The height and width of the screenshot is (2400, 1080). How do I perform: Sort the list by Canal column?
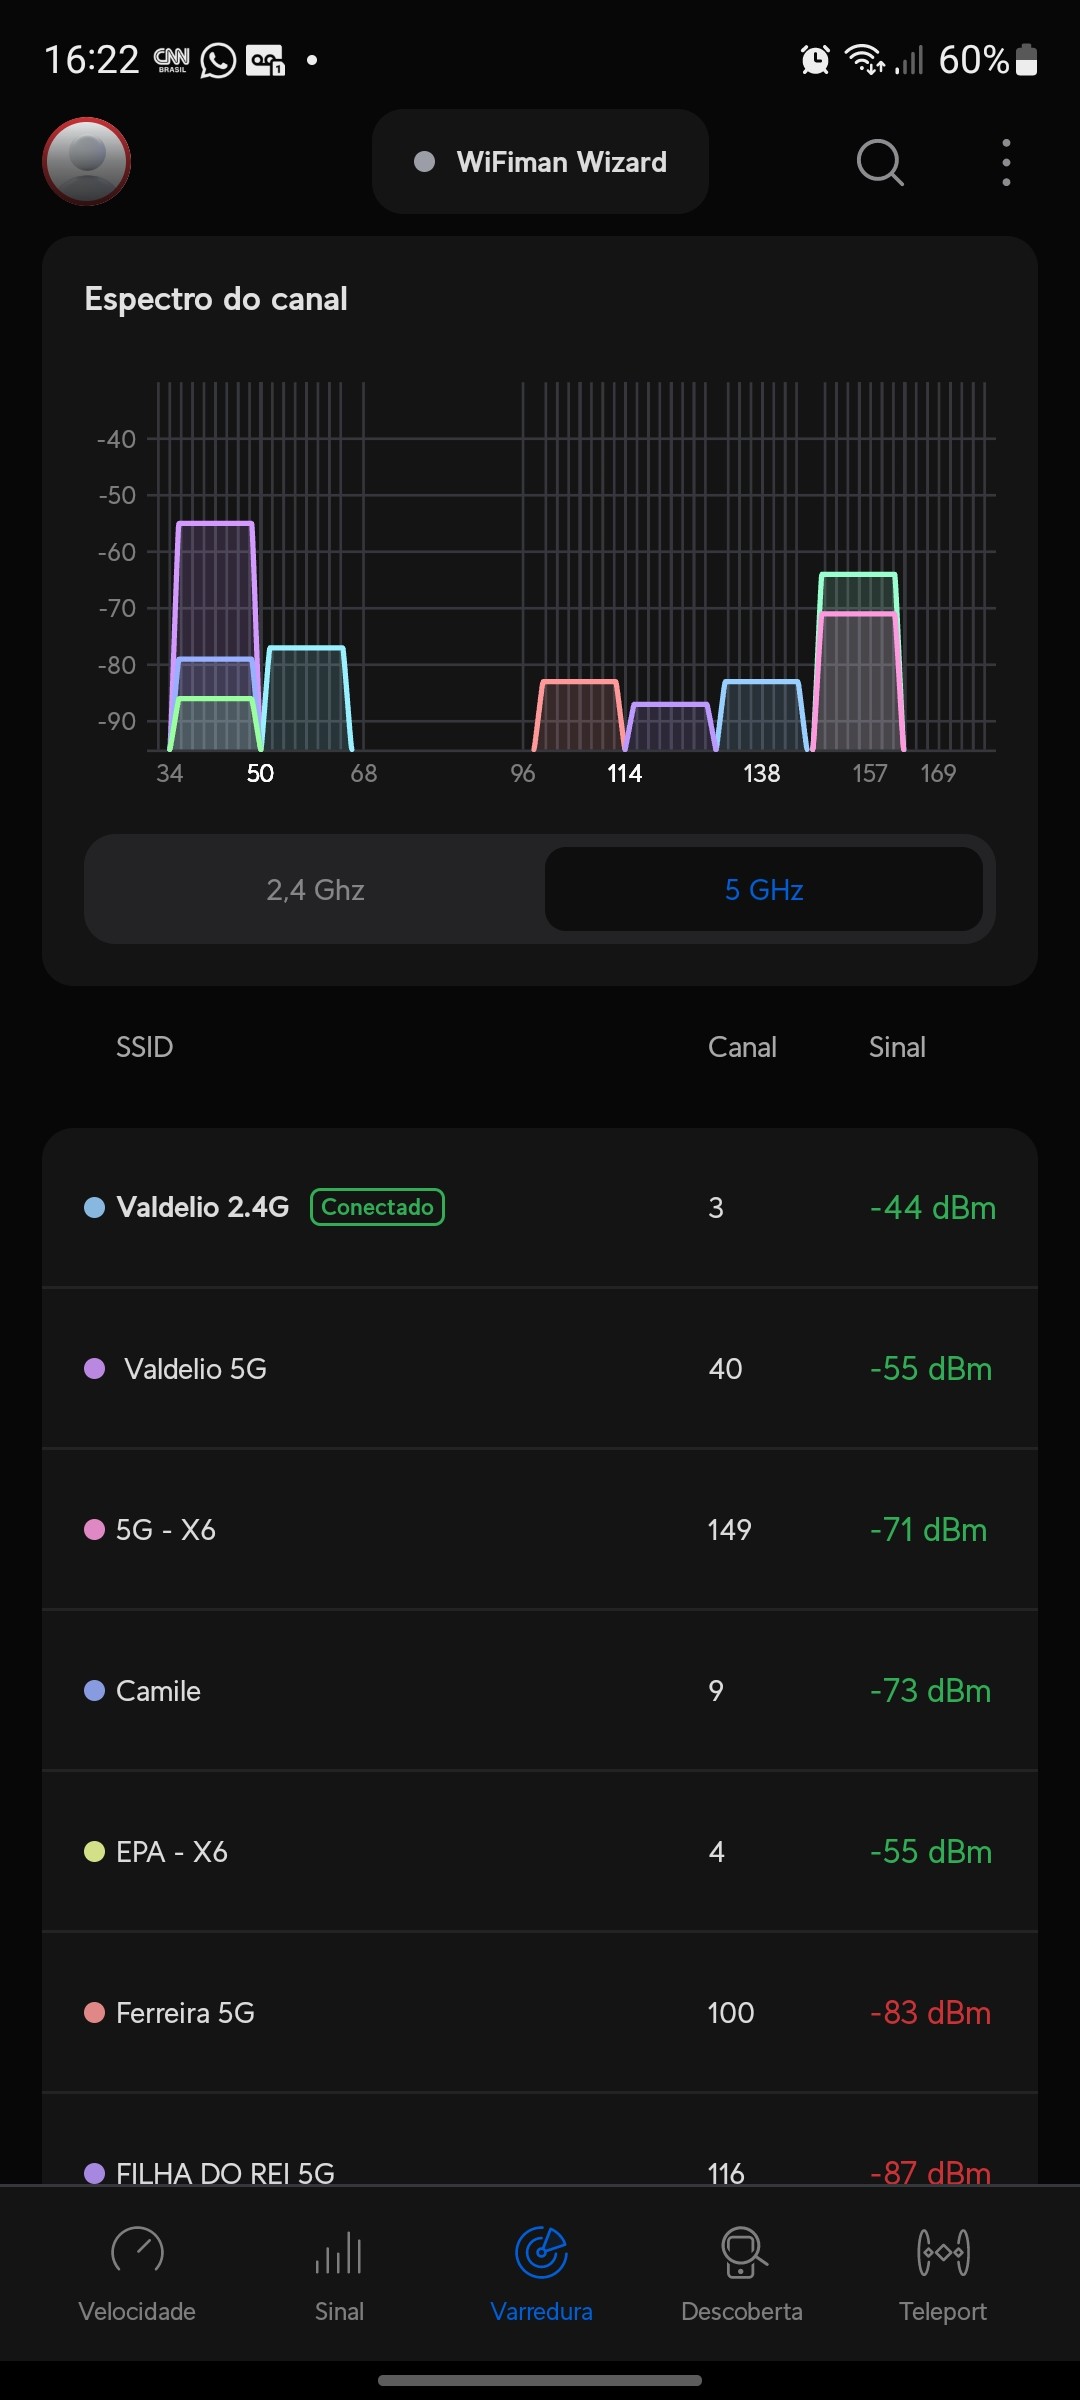pyautogui.click(x=742, y=1047)
